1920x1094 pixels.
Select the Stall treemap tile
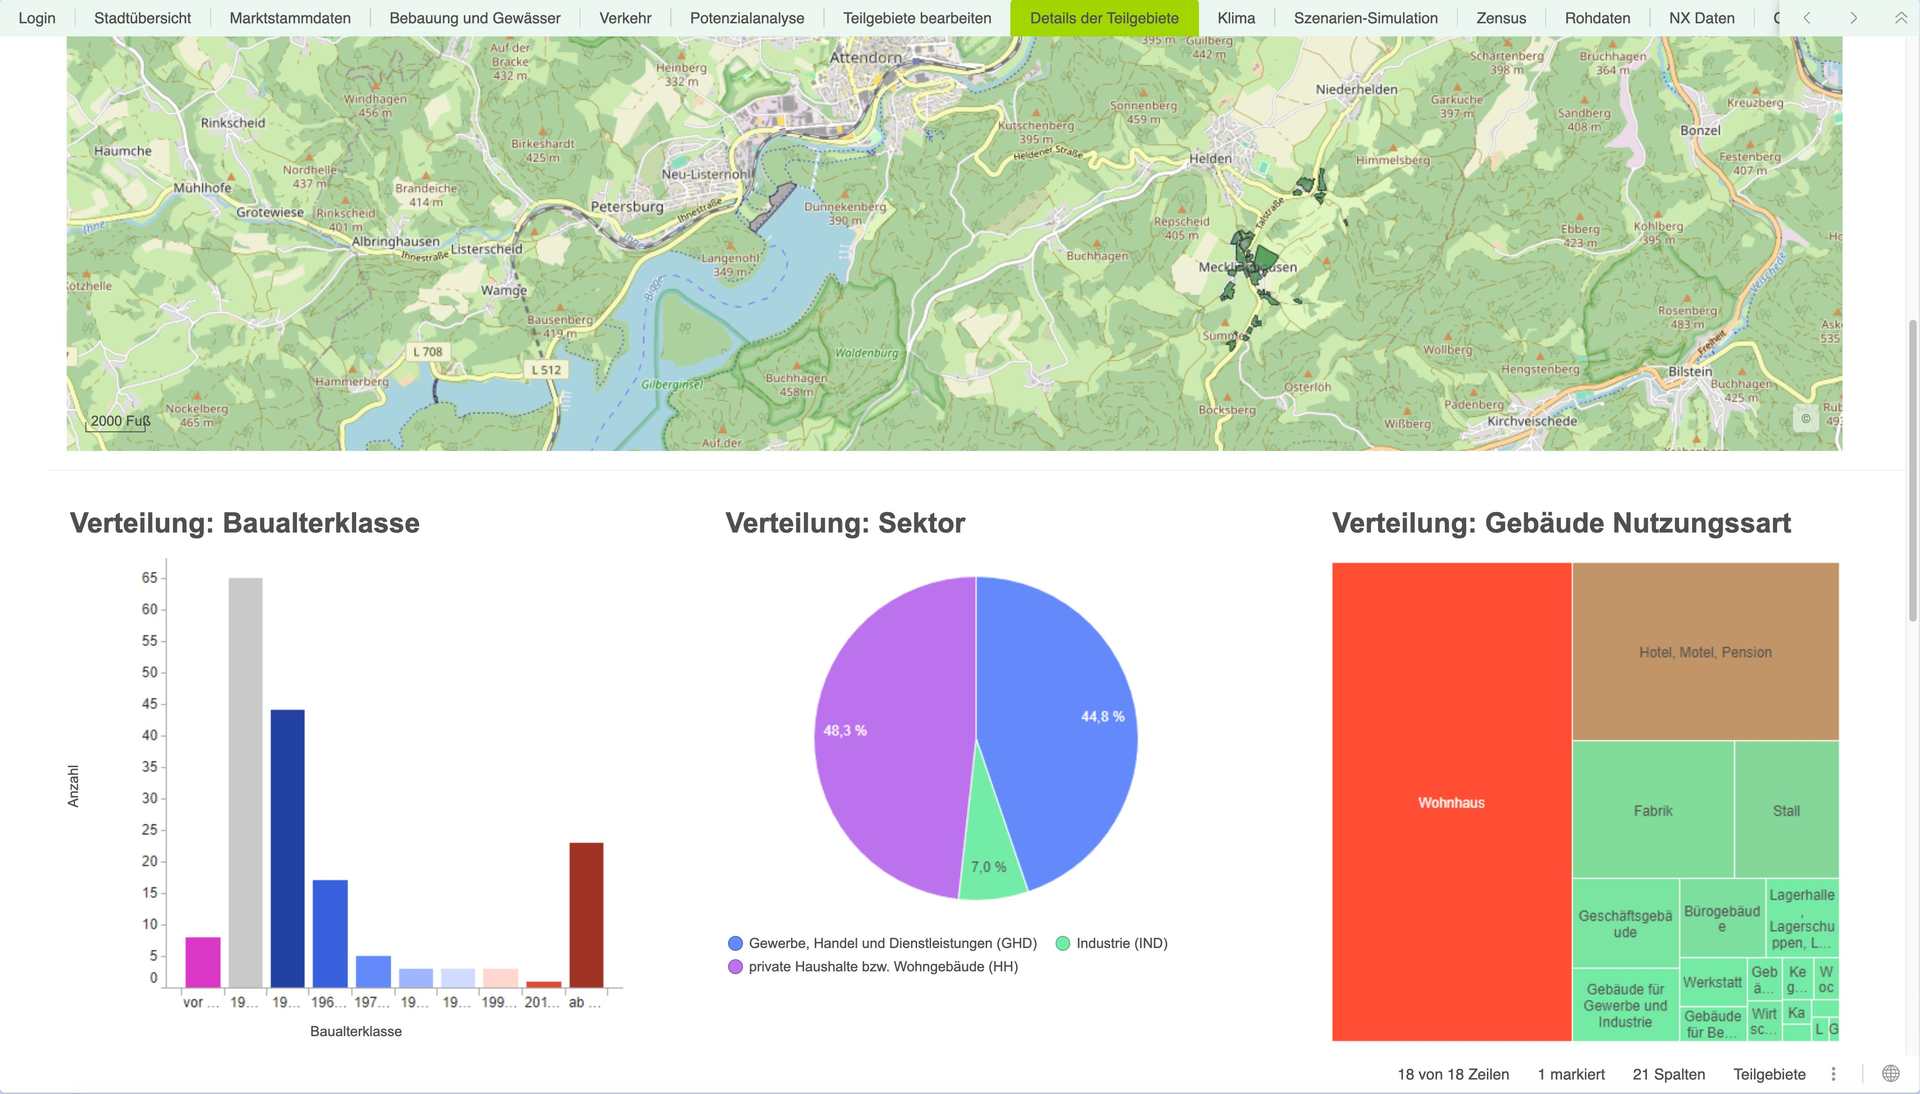click(x=1786, y=810)
